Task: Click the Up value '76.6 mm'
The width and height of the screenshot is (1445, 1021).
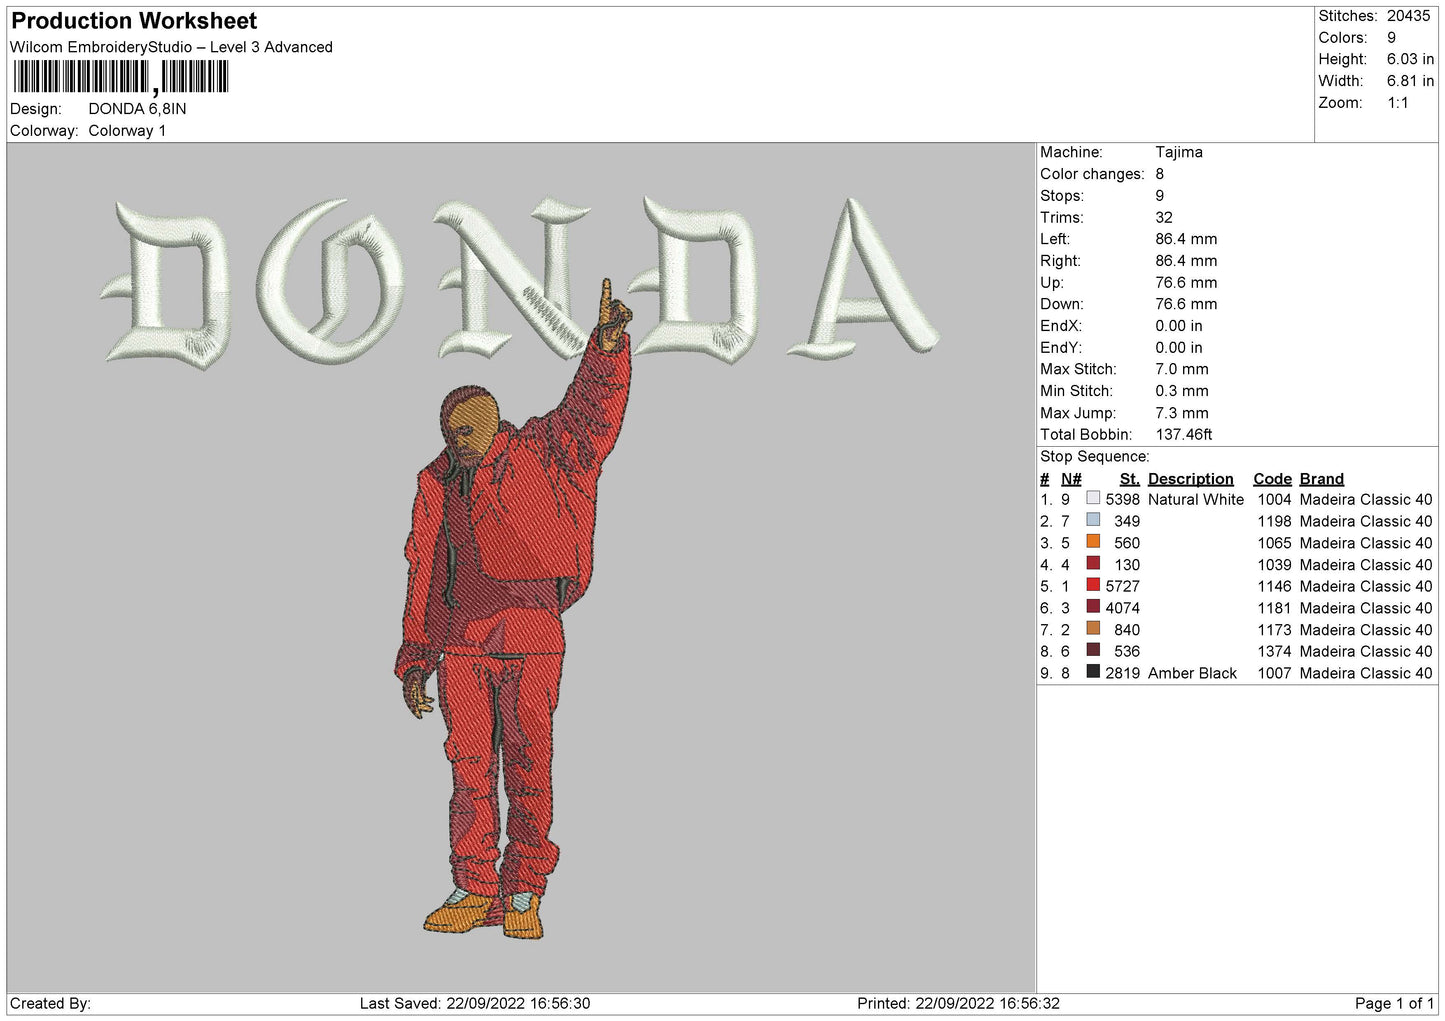Action: point(1186,282)
